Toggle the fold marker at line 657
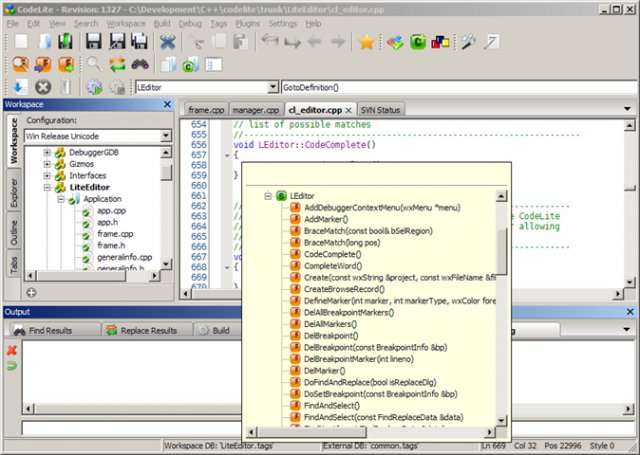Viewport: 640px width, 455px height. click(x=227, y=155)
